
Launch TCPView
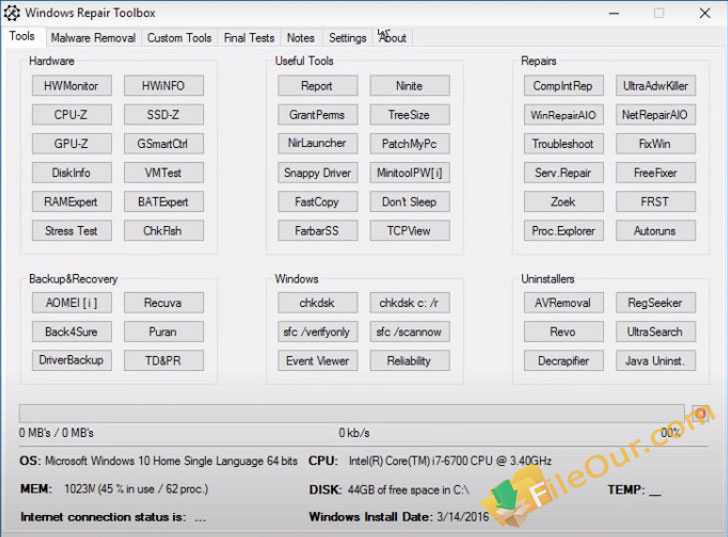point(410,231)
